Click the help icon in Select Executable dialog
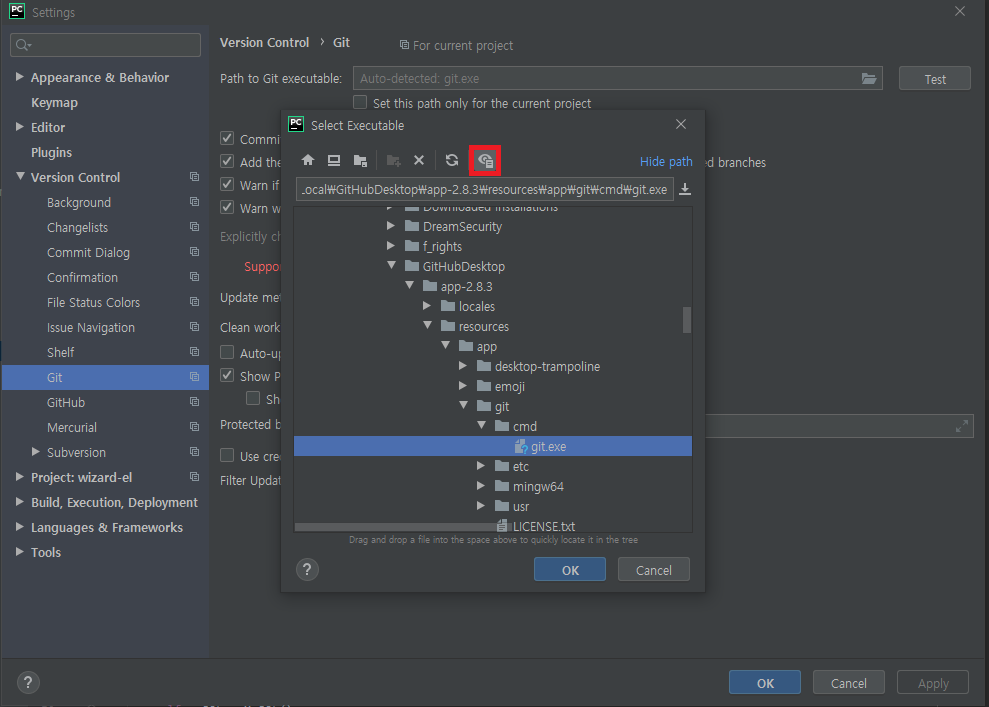The height and width of the screenshot is (707, 989). point(307,570)
